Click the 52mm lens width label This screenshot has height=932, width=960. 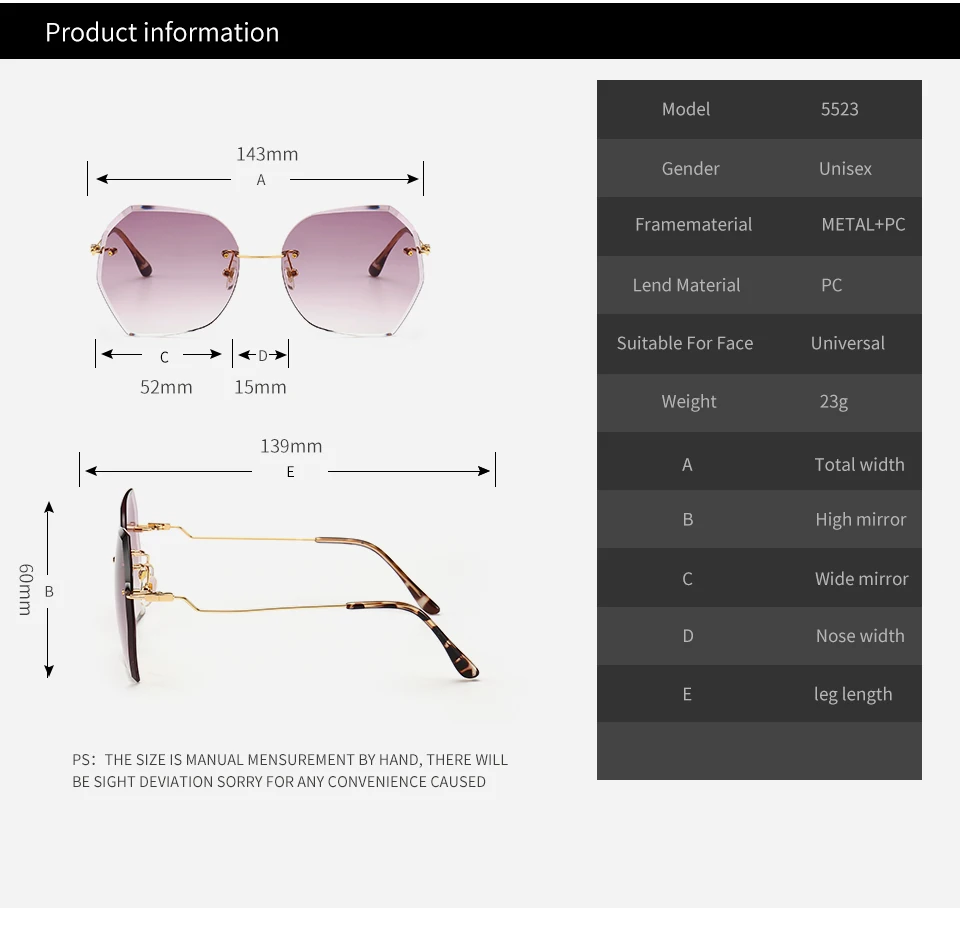166,387
